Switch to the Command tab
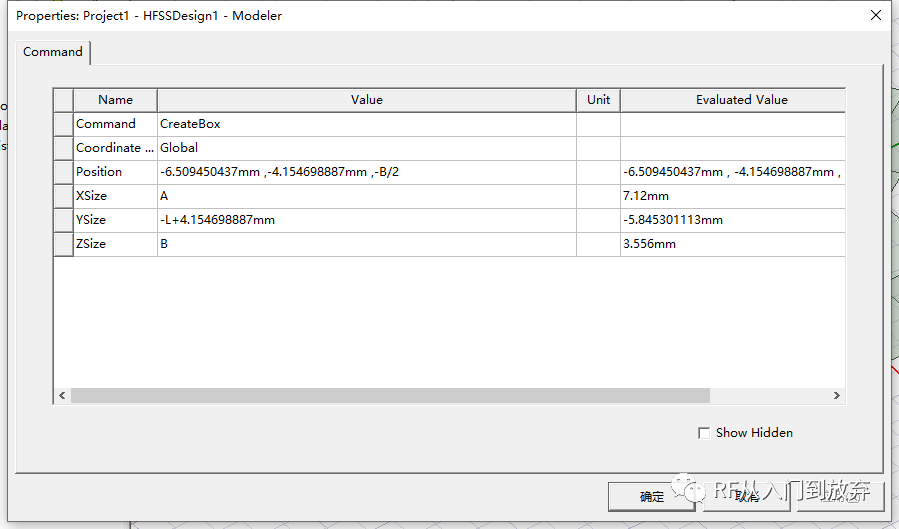 (53, 52)
